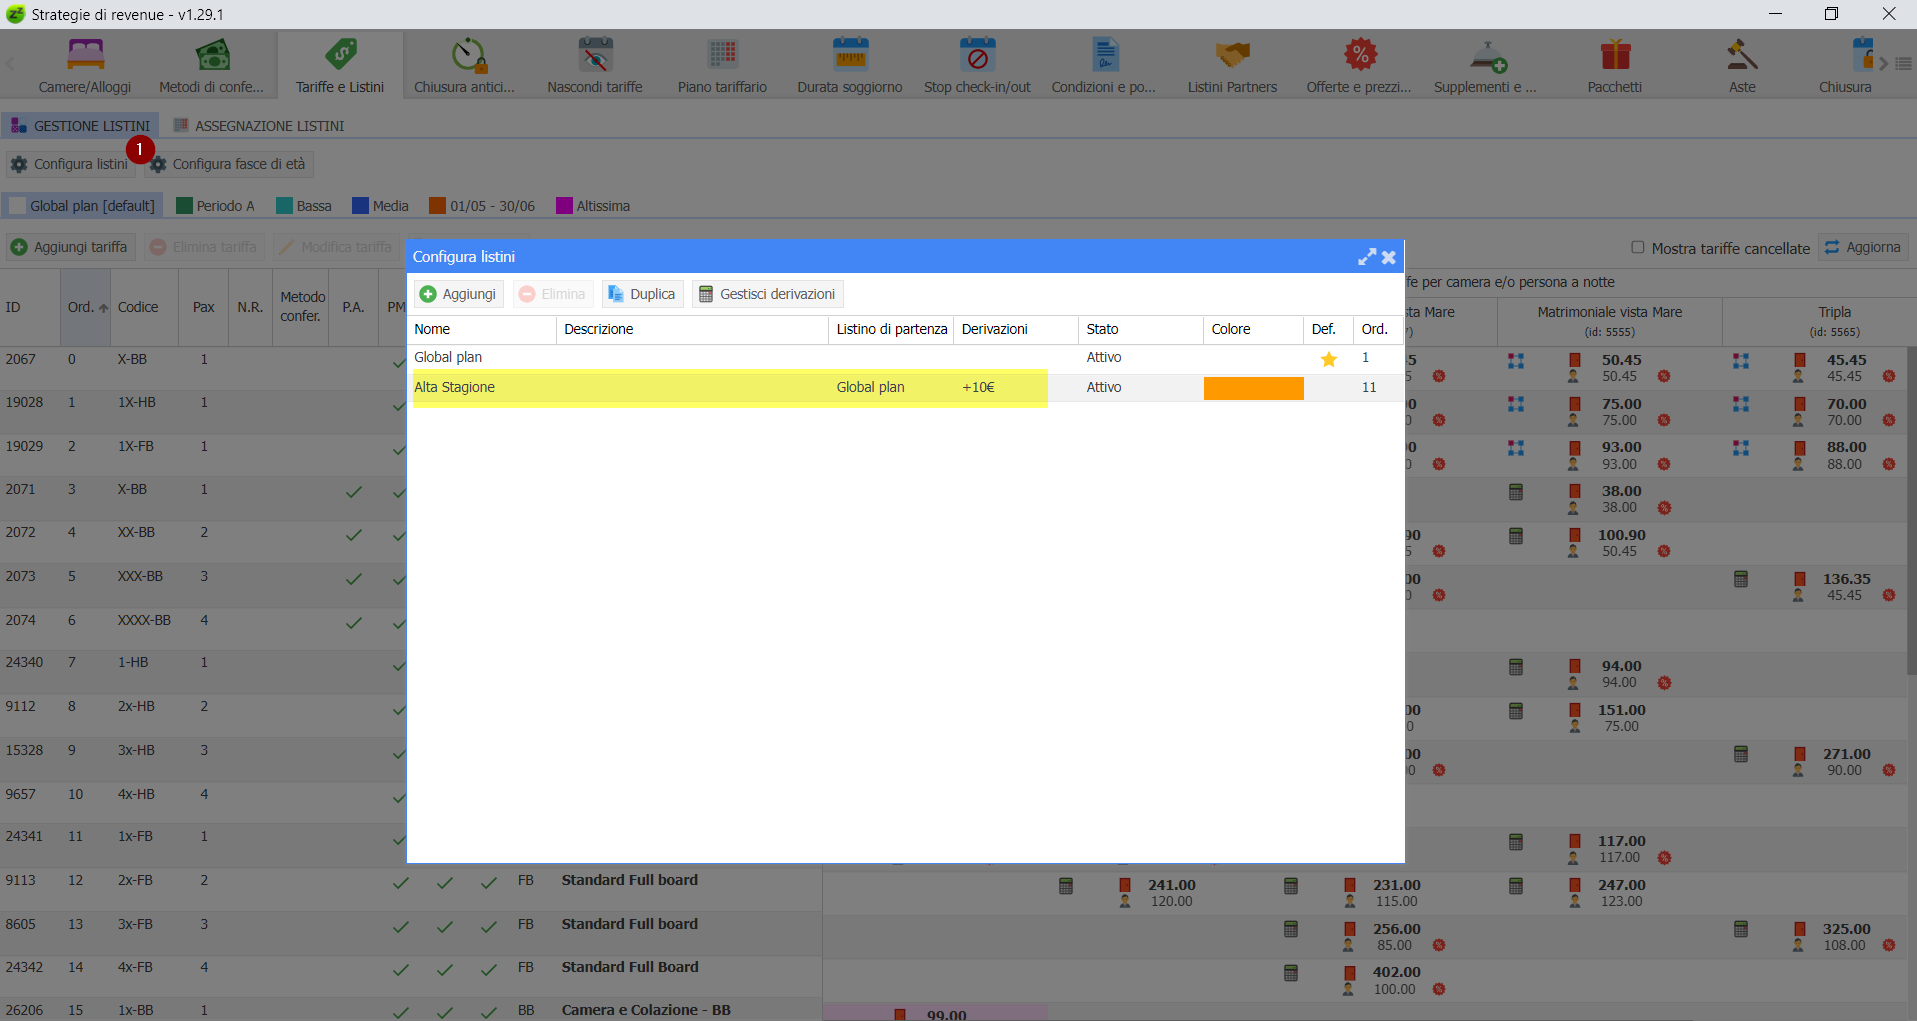Select the Media period tab
Screen dimensions: 1917x1021
381,206
